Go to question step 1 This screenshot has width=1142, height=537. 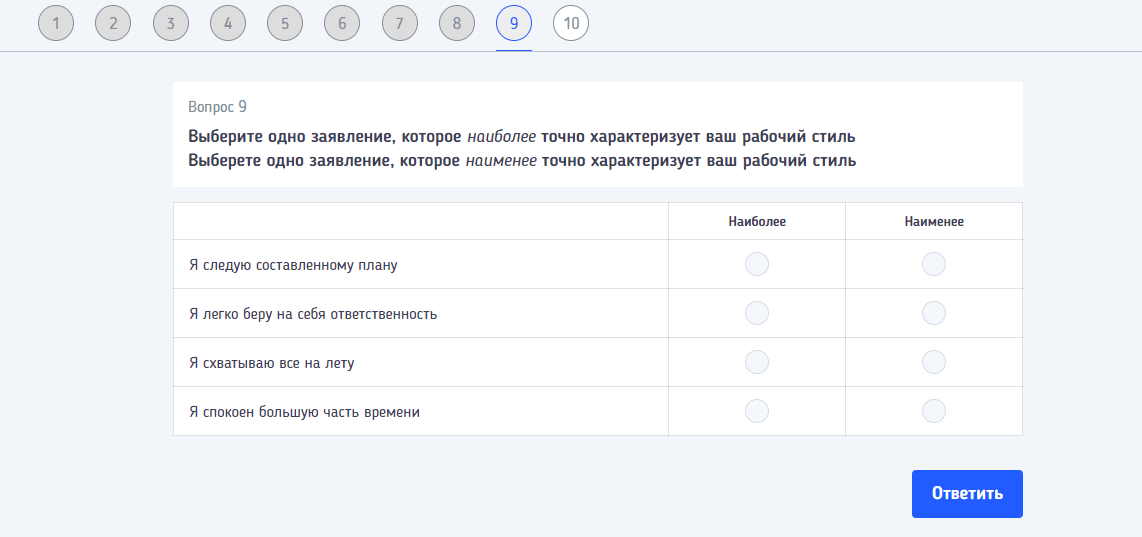point(56,23)
